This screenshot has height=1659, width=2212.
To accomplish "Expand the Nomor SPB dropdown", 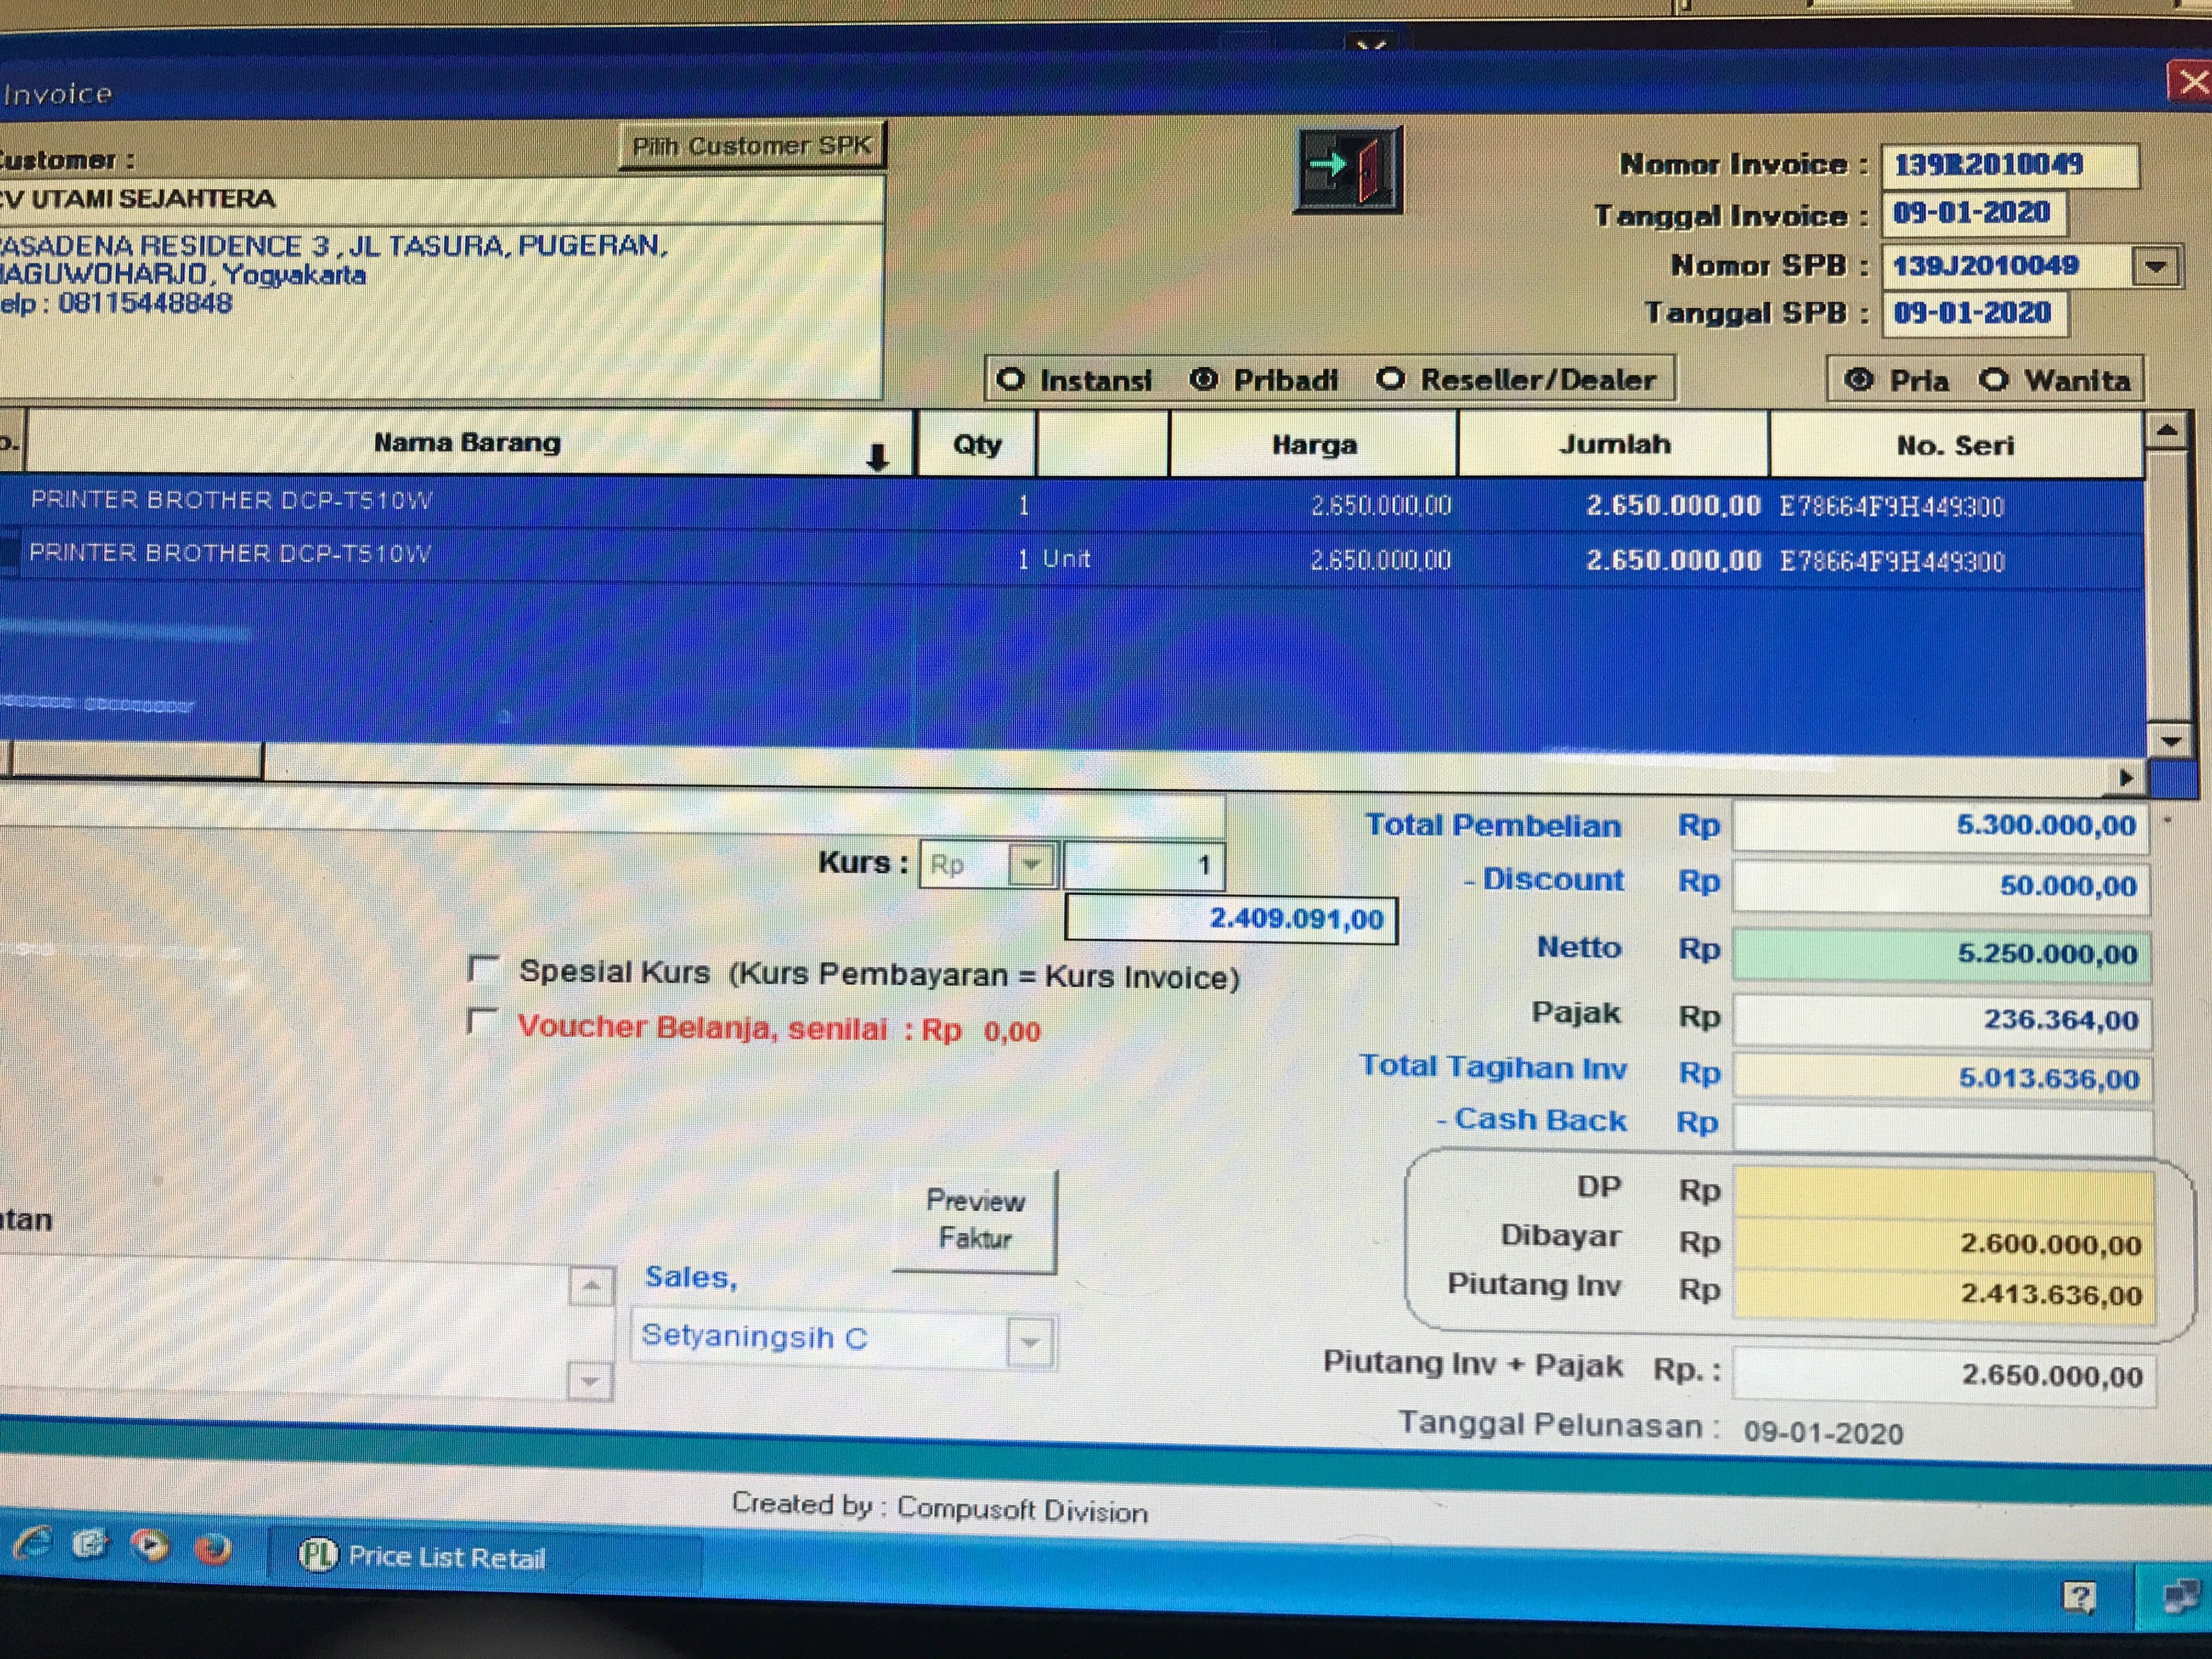I will click(x=2155, y=267).
